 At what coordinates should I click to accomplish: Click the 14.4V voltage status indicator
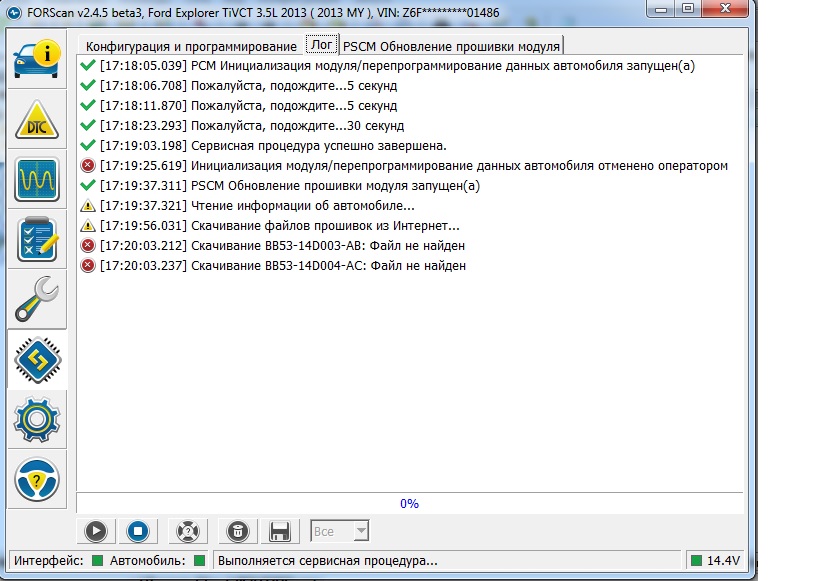[x=714, y=560]
